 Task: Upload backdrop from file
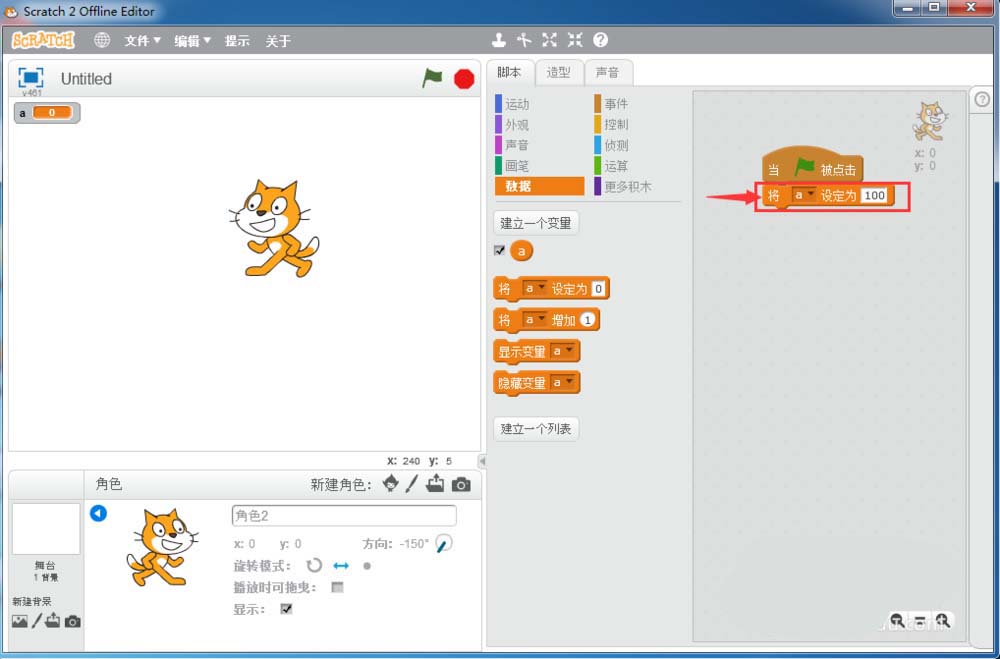[x=53, y=621]
